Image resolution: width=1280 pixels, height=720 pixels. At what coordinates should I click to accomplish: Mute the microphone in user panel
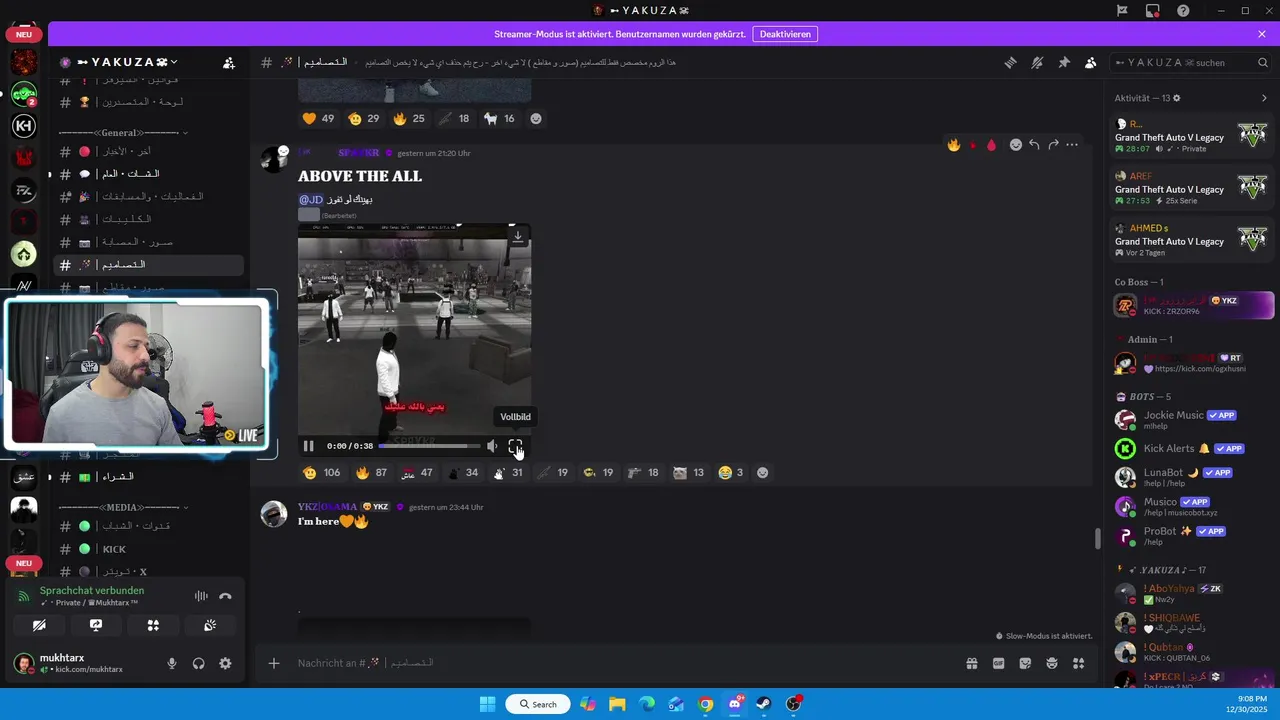tap(172, 663)
